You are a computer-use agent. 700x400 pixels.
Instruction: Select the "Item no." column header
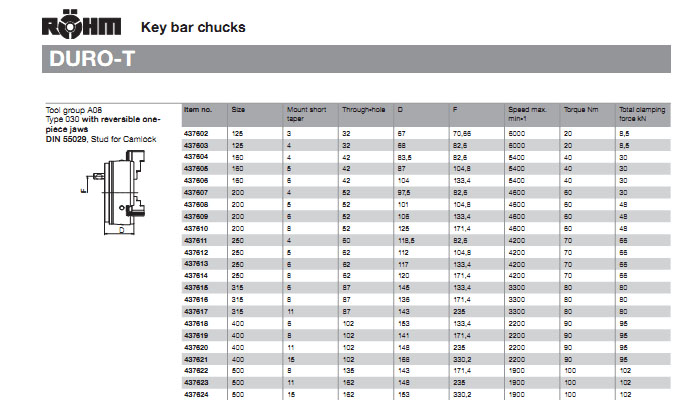(x=198, y=108)
